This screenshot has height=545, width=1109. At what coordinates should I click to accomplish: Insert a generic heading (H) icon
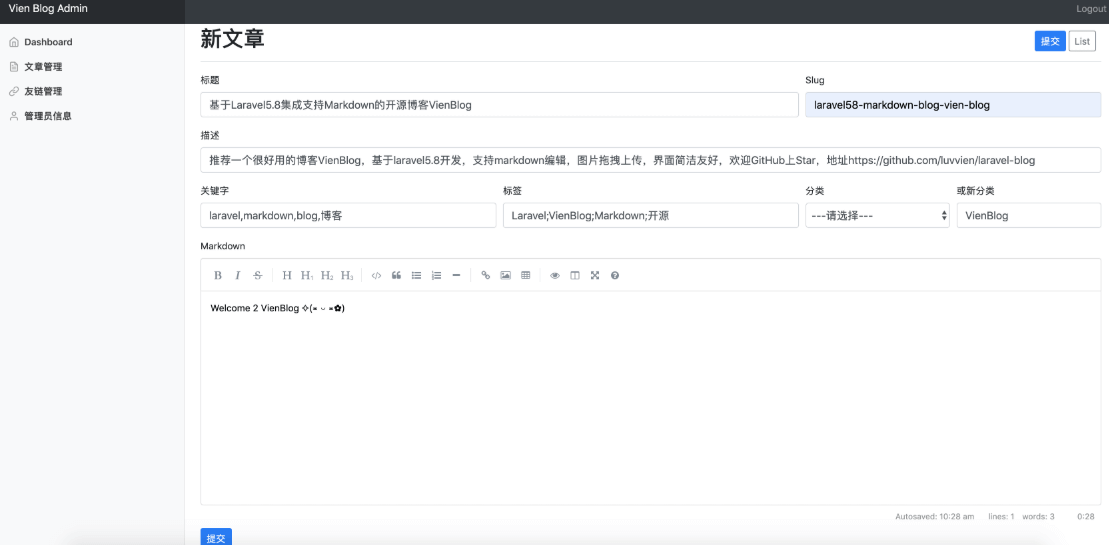click(287, 276)
